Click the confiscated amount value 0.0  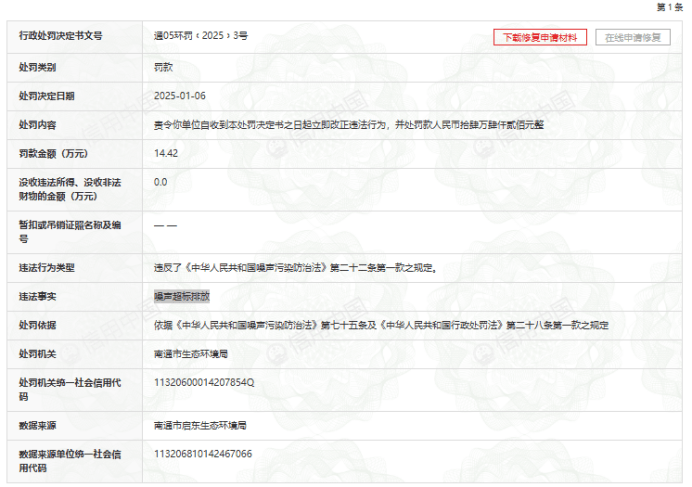click(x=161, y=183)
